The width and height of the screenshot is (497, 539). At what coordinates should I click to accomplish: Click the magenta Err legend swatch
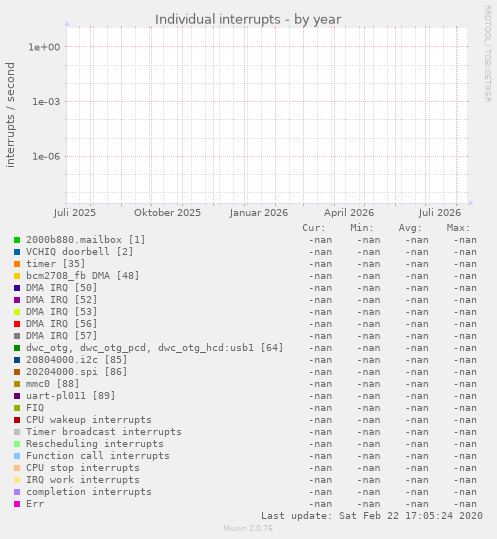(x=17, y=504)
